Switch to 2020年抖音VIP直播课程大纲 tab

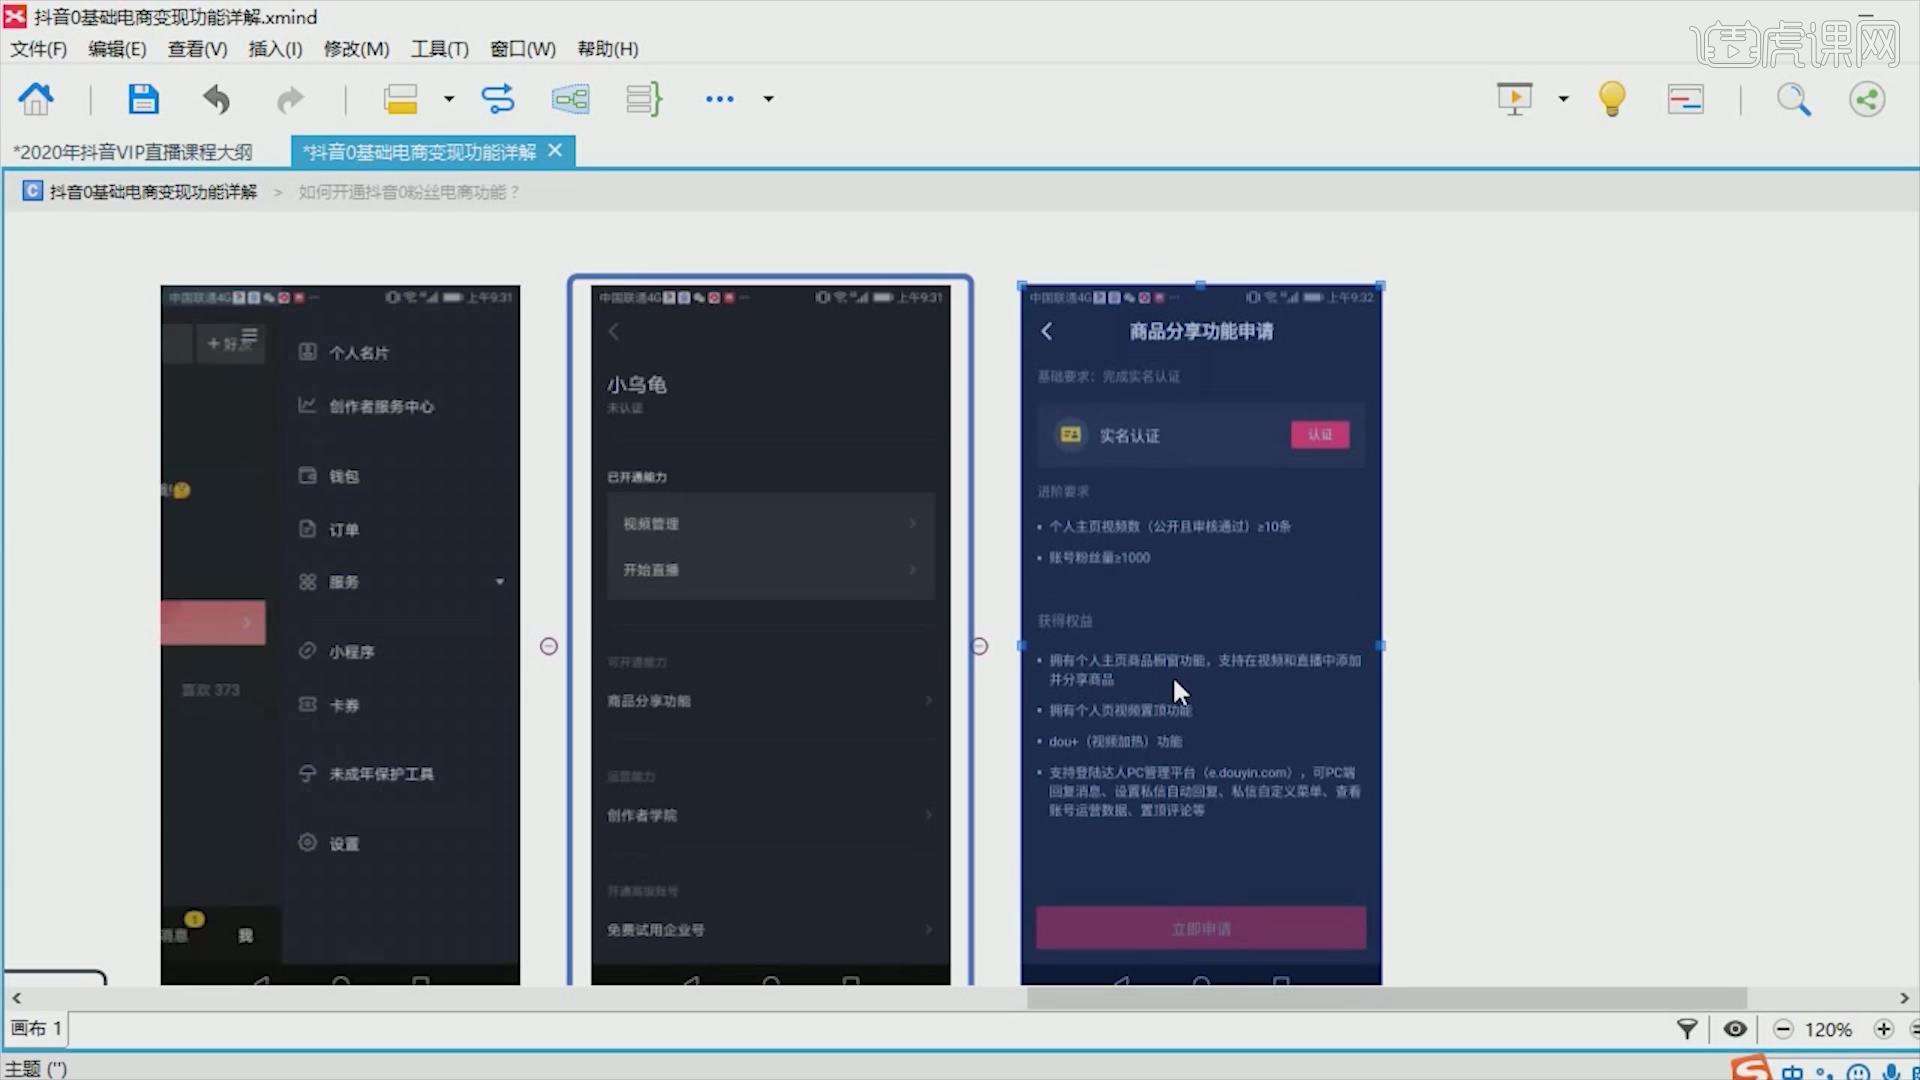133,152
